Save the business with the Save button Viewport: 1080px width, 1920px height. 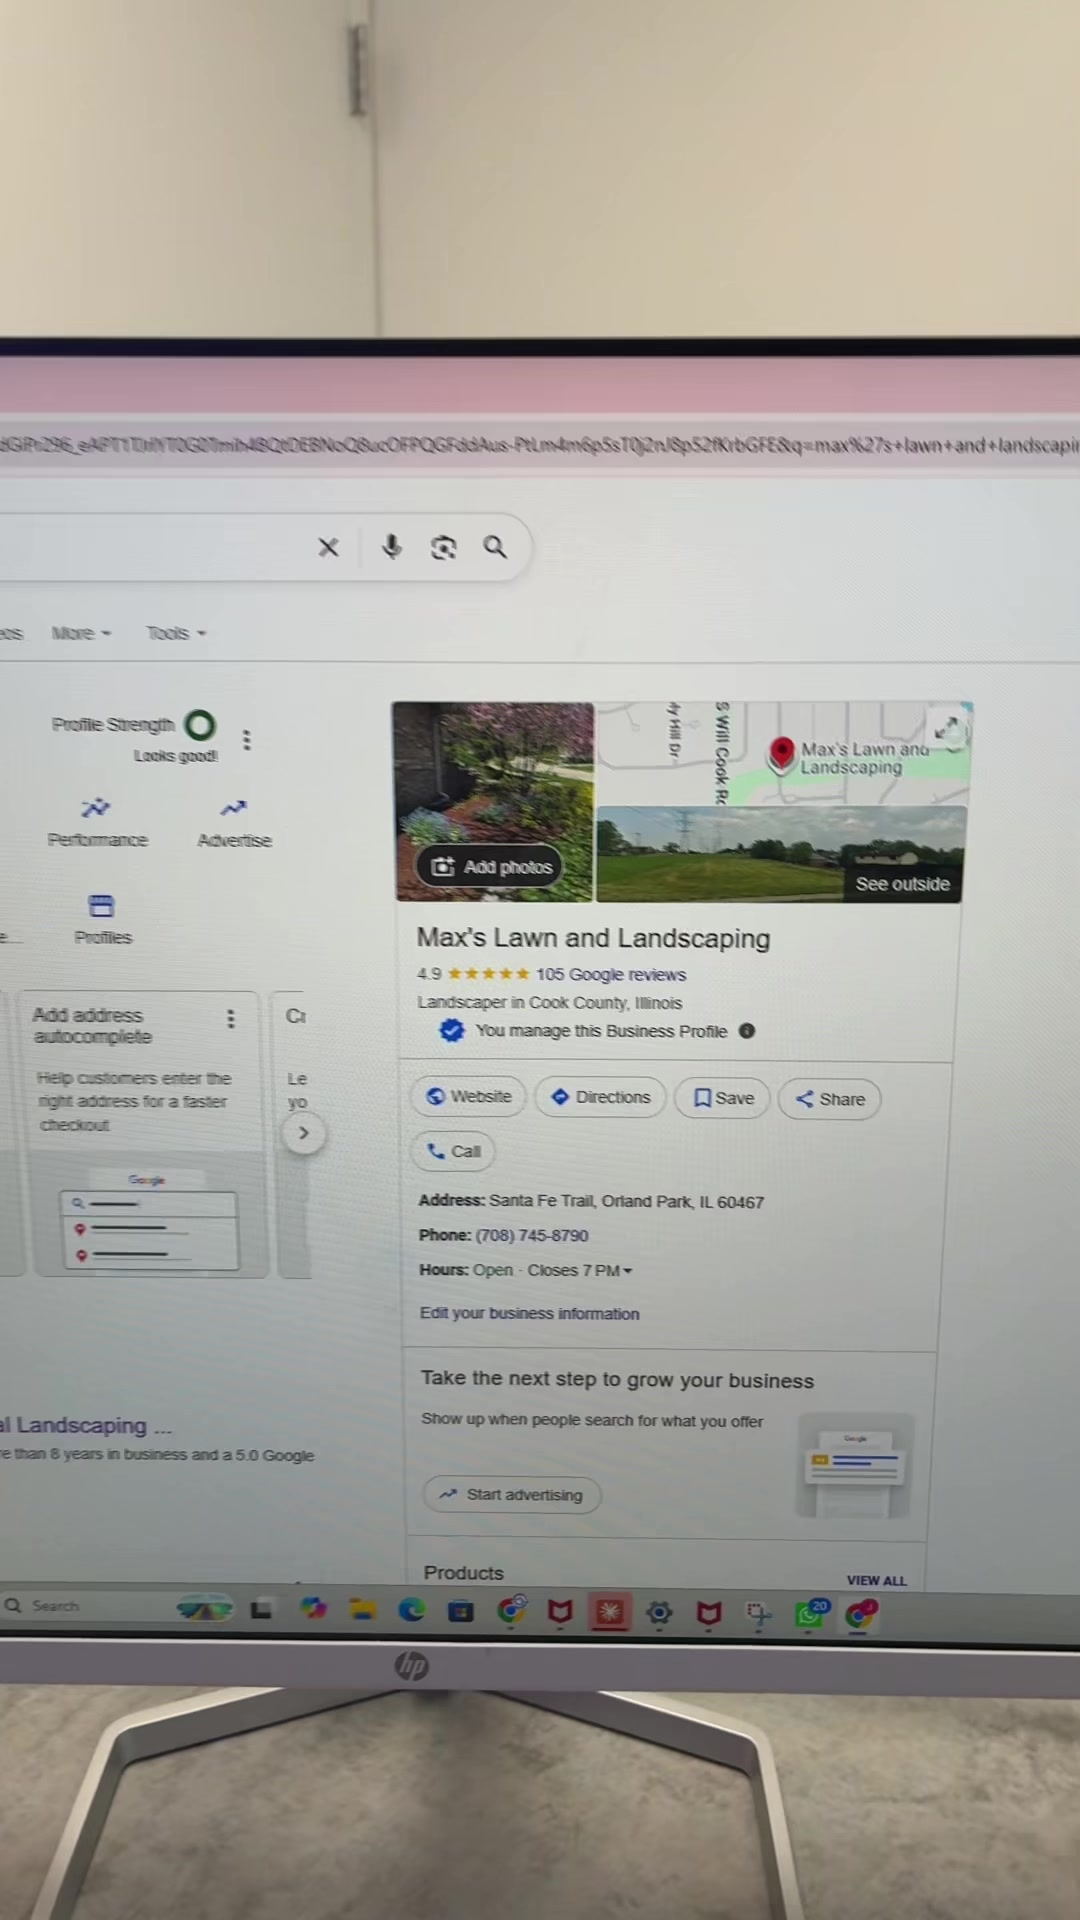723,1098
